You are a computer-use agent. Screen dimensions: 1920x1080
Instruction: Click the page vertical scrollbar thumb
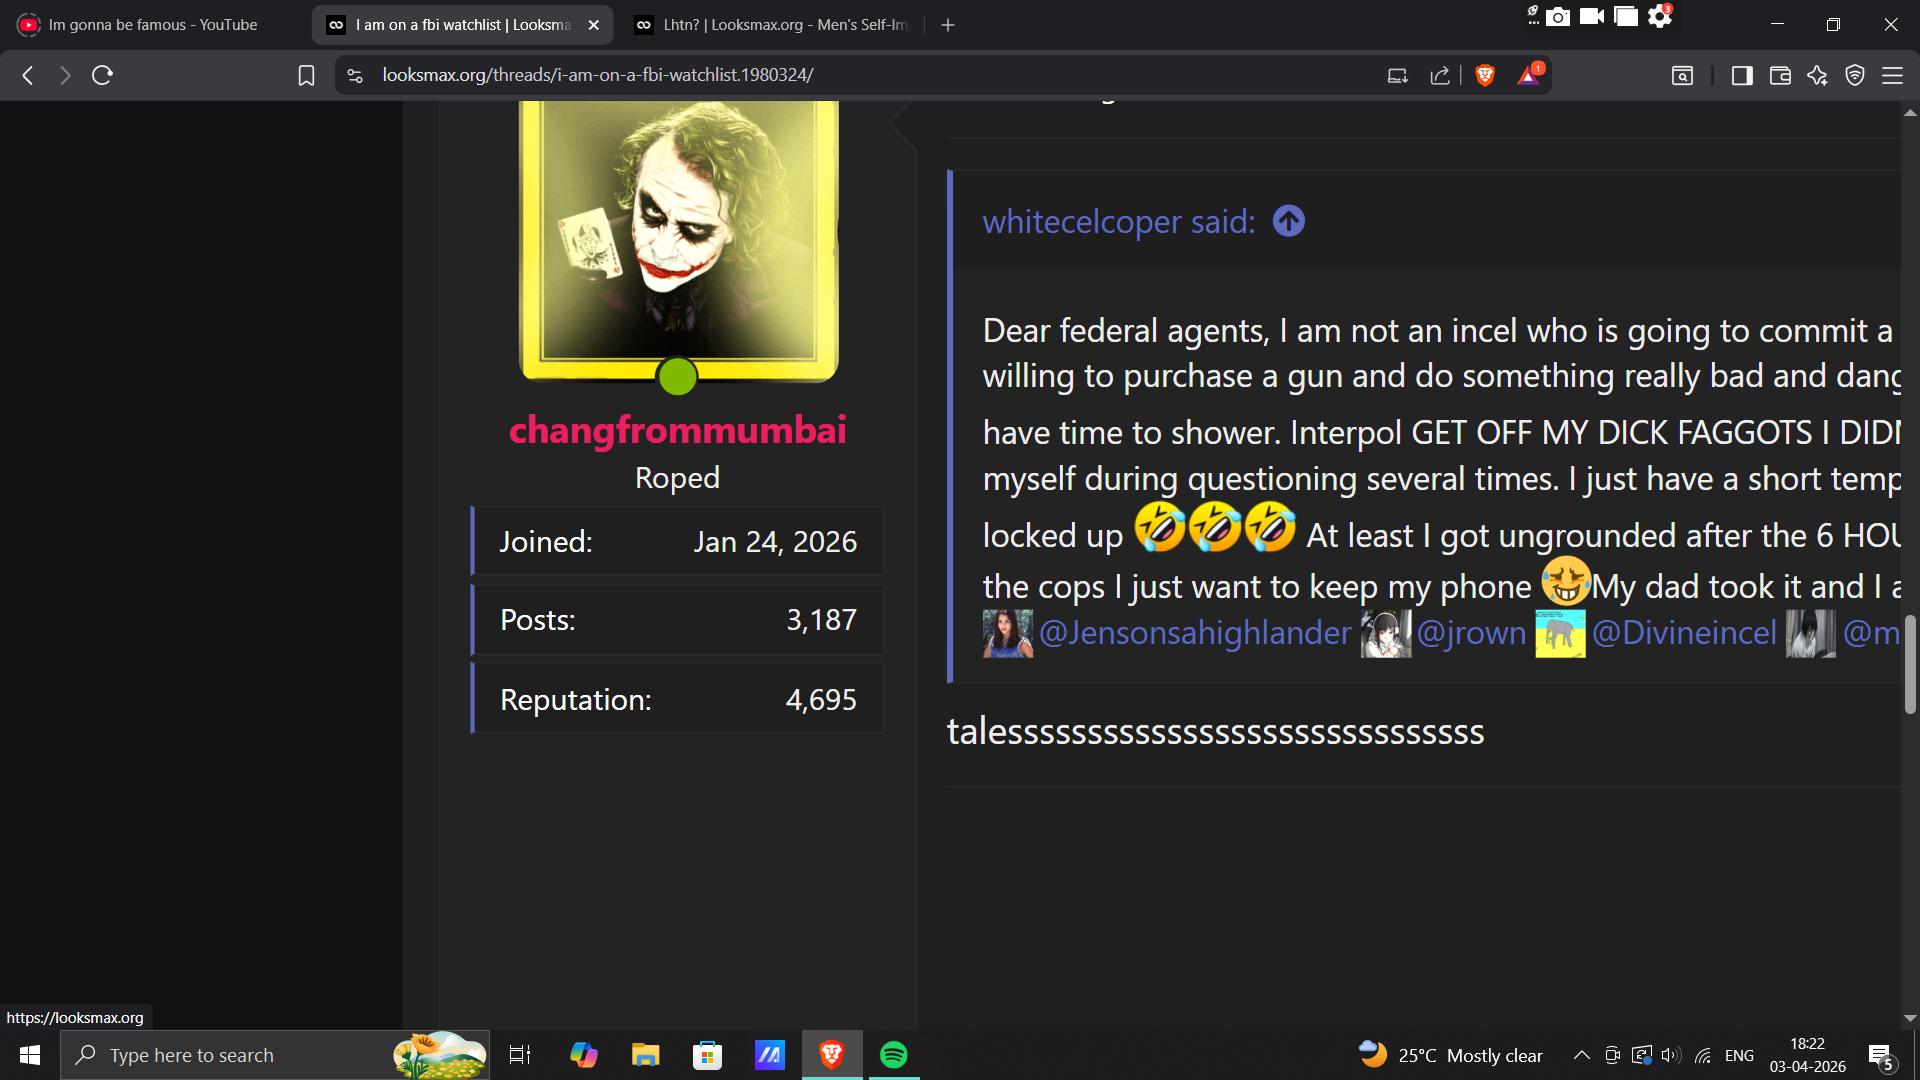point(1910,665)
